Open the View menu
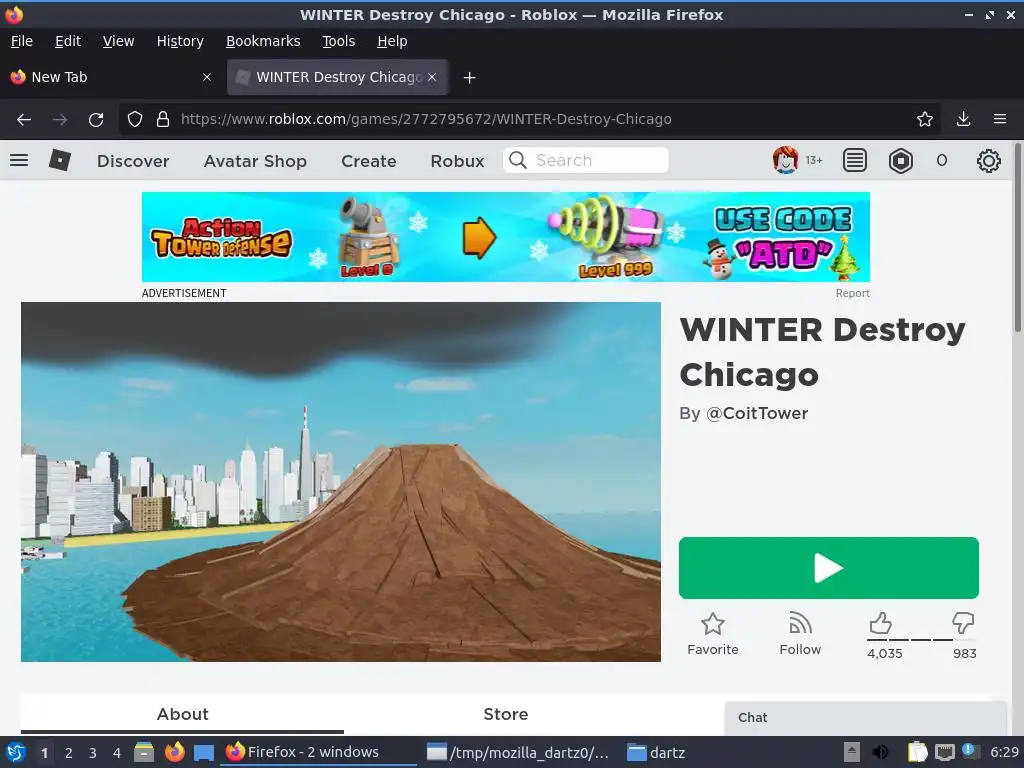Image resolution: width=1024 pixels, height=768 pixels. [x=118, y=41]
